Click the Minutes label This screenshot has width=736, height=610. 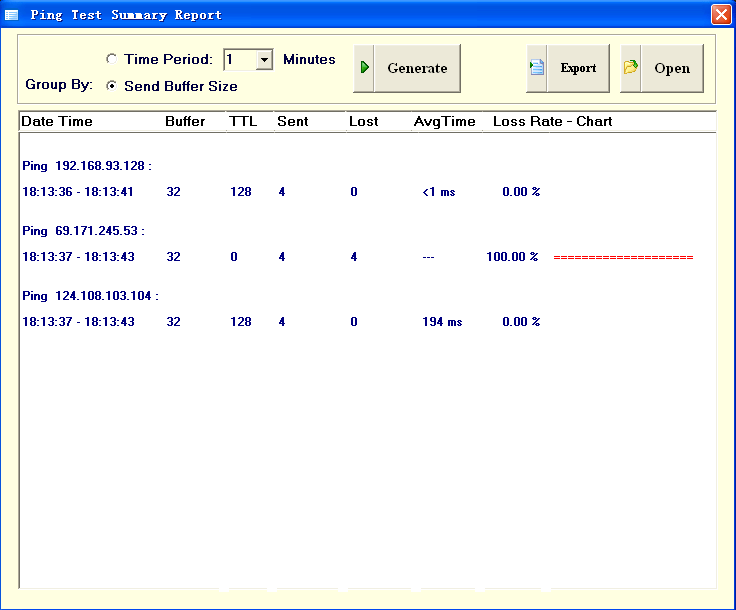click(309, 60)
